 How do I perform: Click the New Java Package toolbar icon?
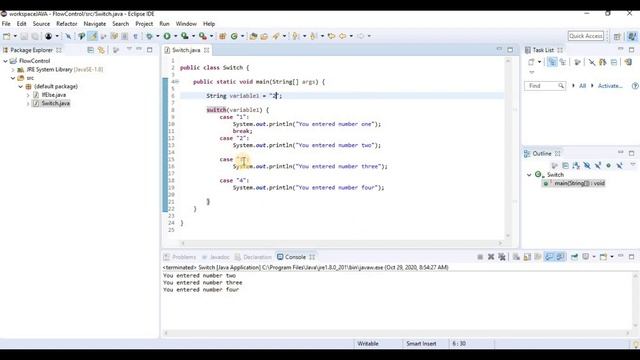222,36
